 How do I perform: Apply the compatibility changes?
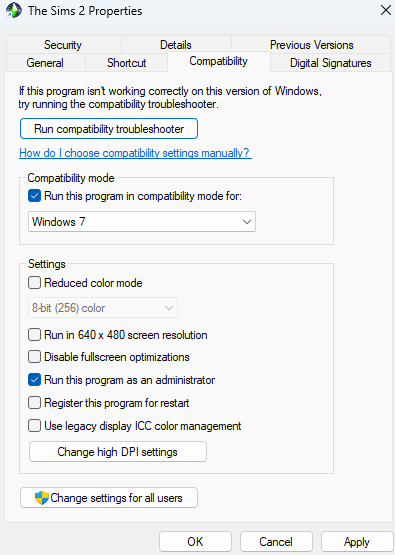tap(356, 542)
